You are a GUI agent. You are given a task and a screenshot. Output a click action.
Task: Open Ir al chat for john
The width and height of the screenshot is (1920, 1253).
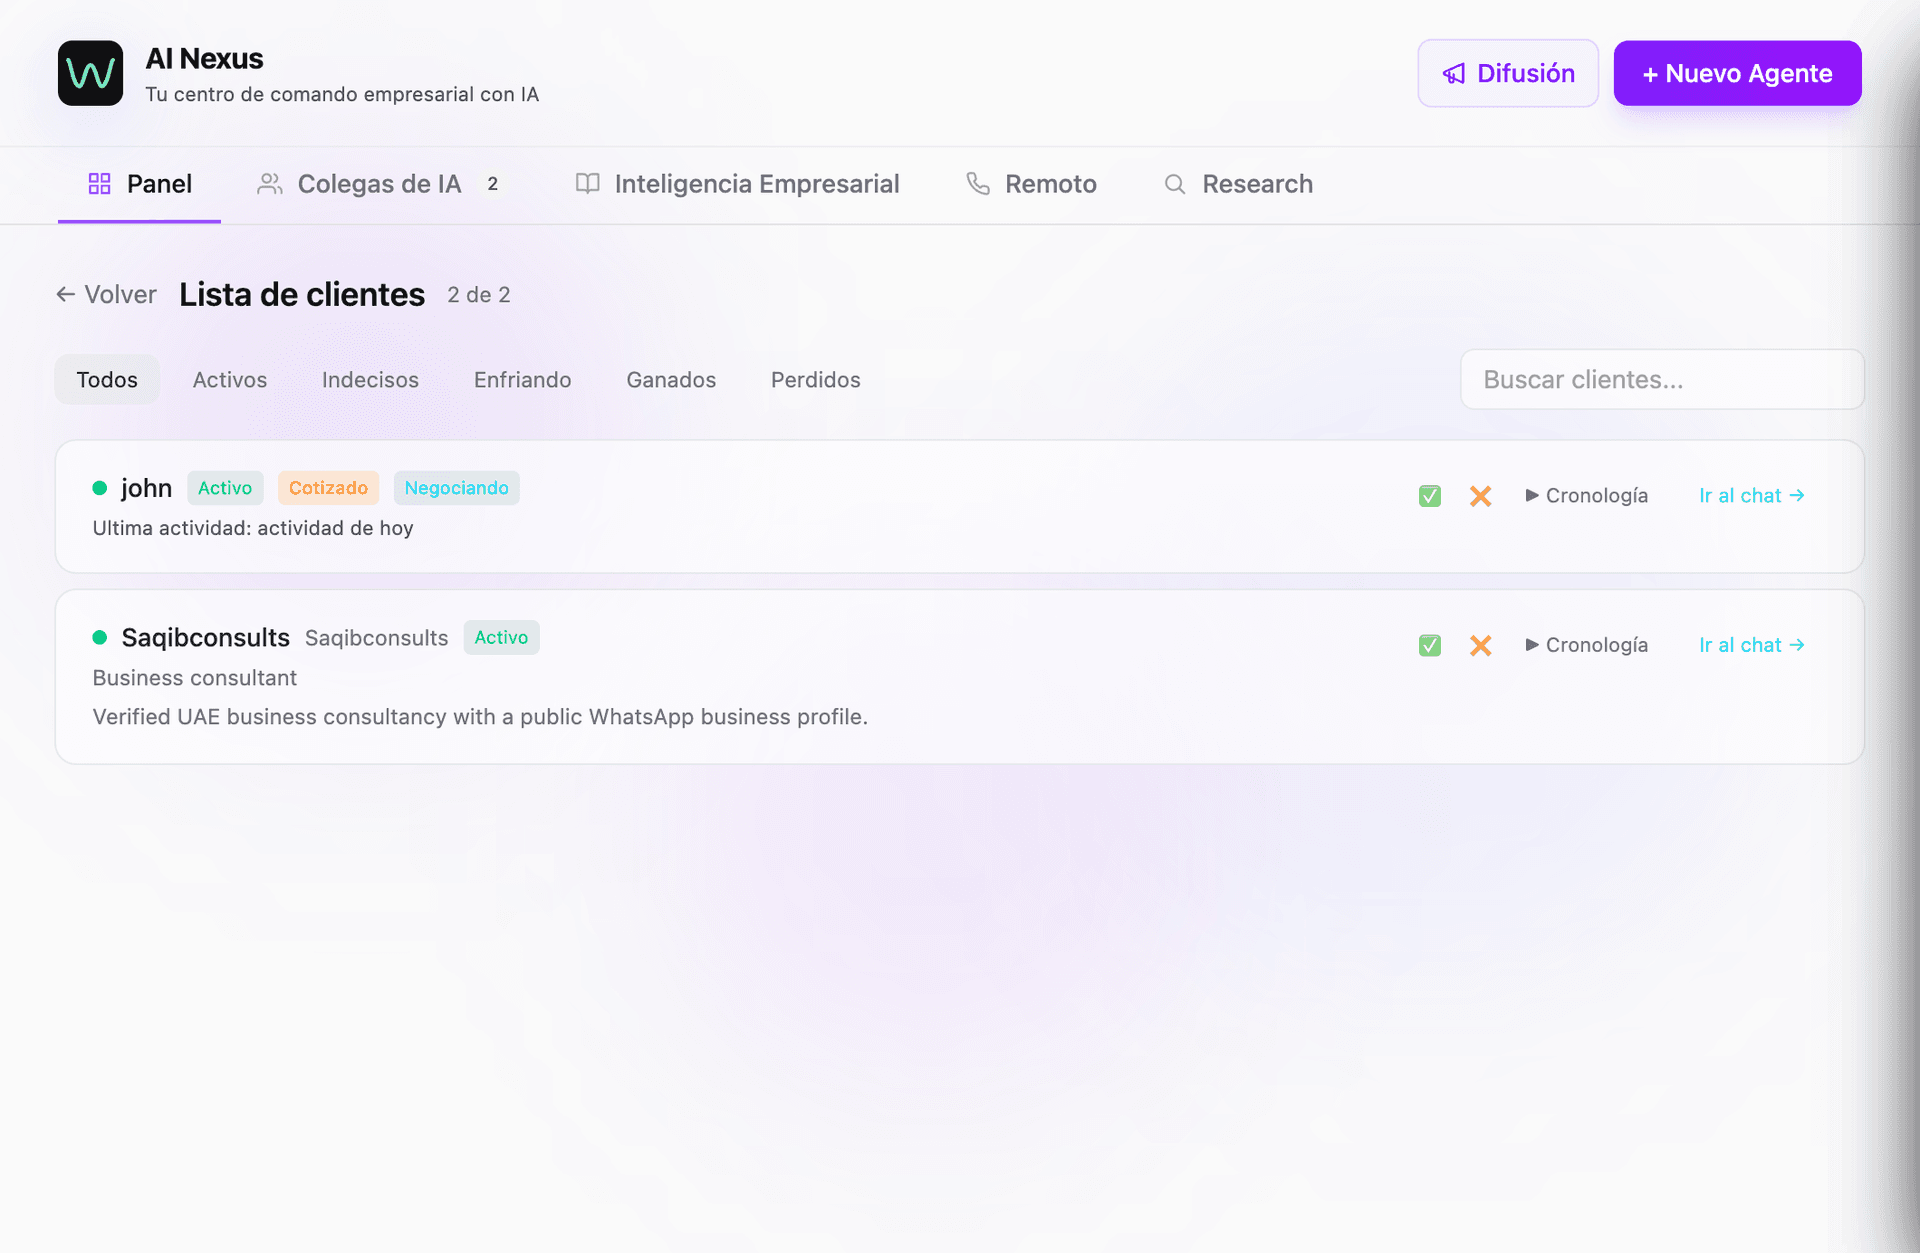pos(1752,496)
